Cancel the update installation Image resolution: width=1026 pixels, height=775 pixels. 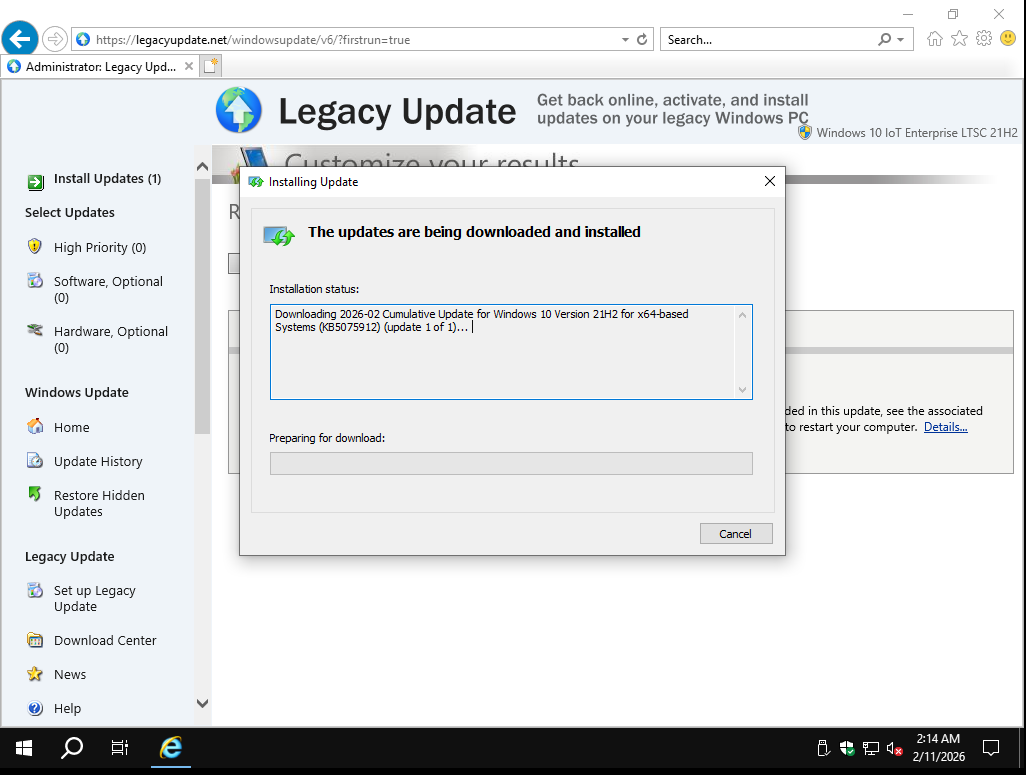click(735, 533)
